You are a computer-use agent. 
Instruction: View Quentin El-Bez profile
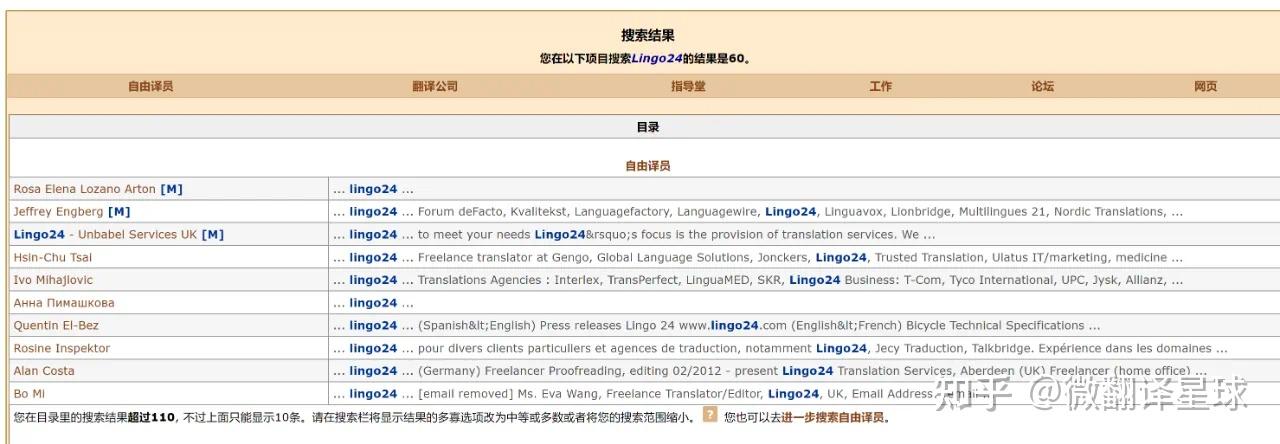pos(56,326)
